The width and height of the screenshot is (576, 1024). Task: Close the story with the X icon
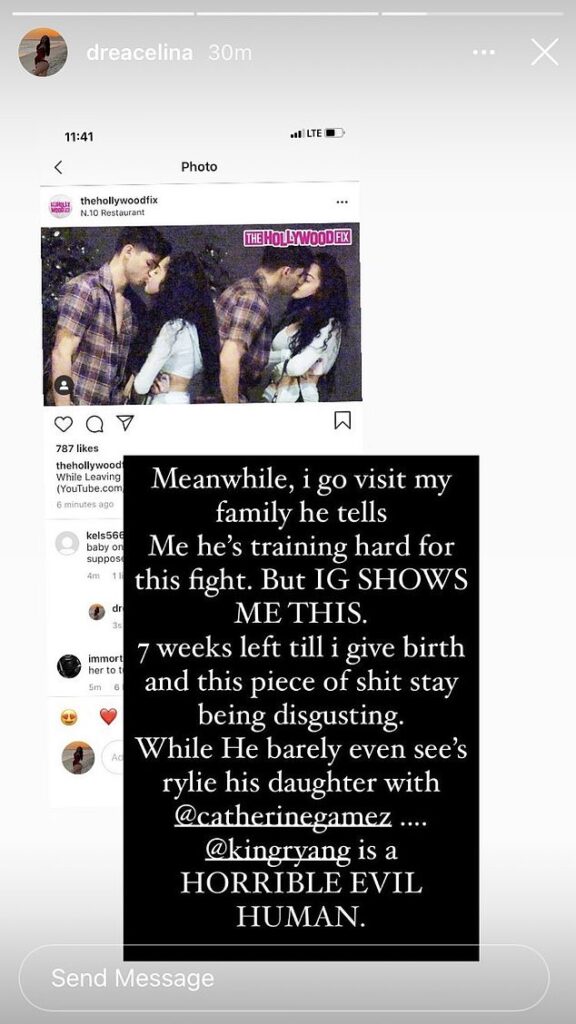click(x=545, y=52)
